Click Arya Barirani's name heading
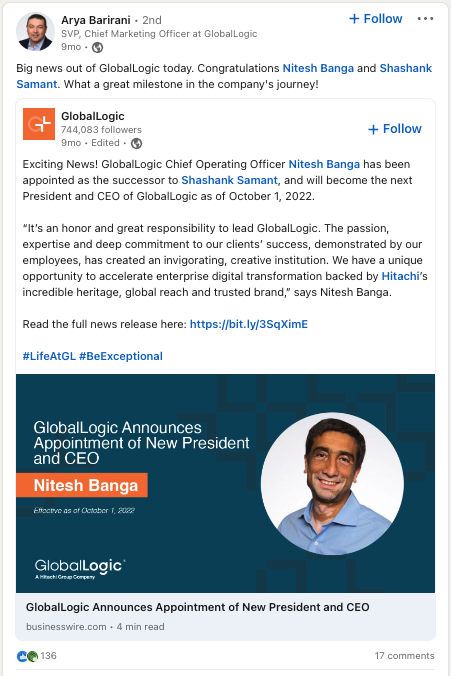 click(x=96, y=20)
